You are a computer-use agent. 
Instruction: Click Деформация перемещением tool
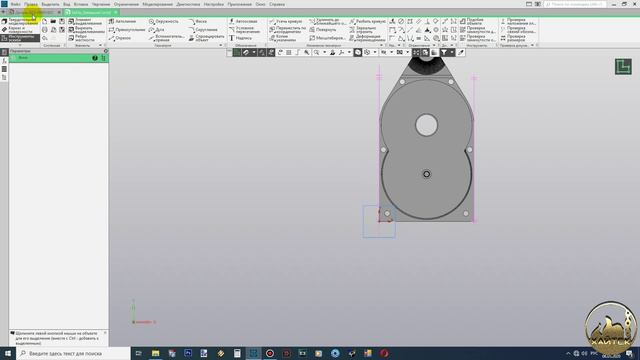pyautogui.click(x=367, y=38)
